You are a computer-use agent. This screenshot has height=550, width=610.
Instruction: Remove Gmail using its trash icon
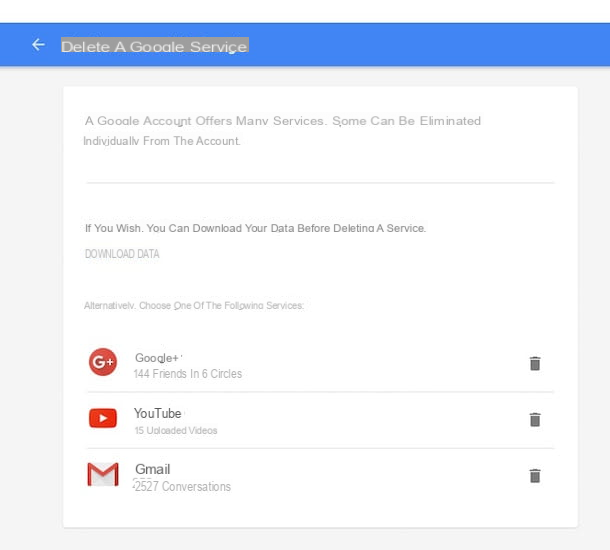pyautogui.click(x=535, y=475)
